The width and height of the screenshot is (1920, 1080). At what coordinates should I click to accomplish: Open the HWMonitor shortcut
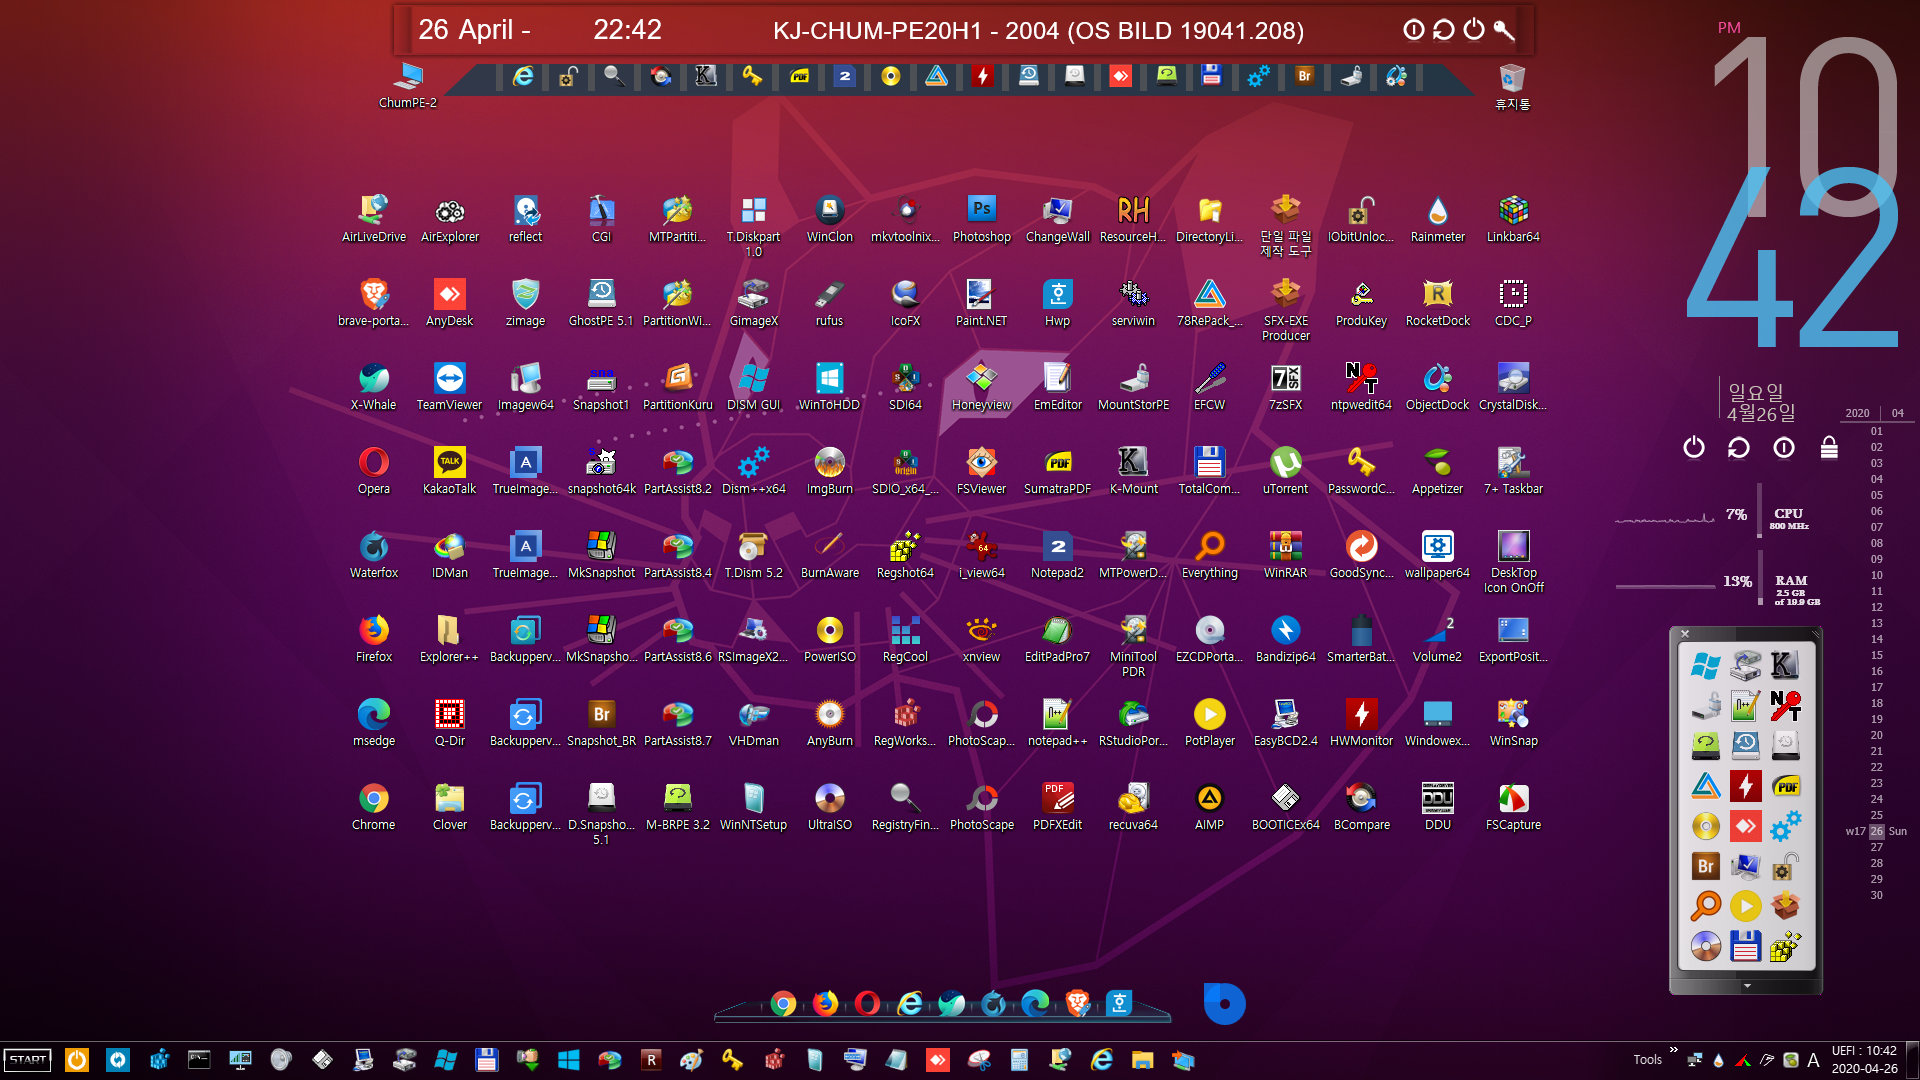point(1362,723)
